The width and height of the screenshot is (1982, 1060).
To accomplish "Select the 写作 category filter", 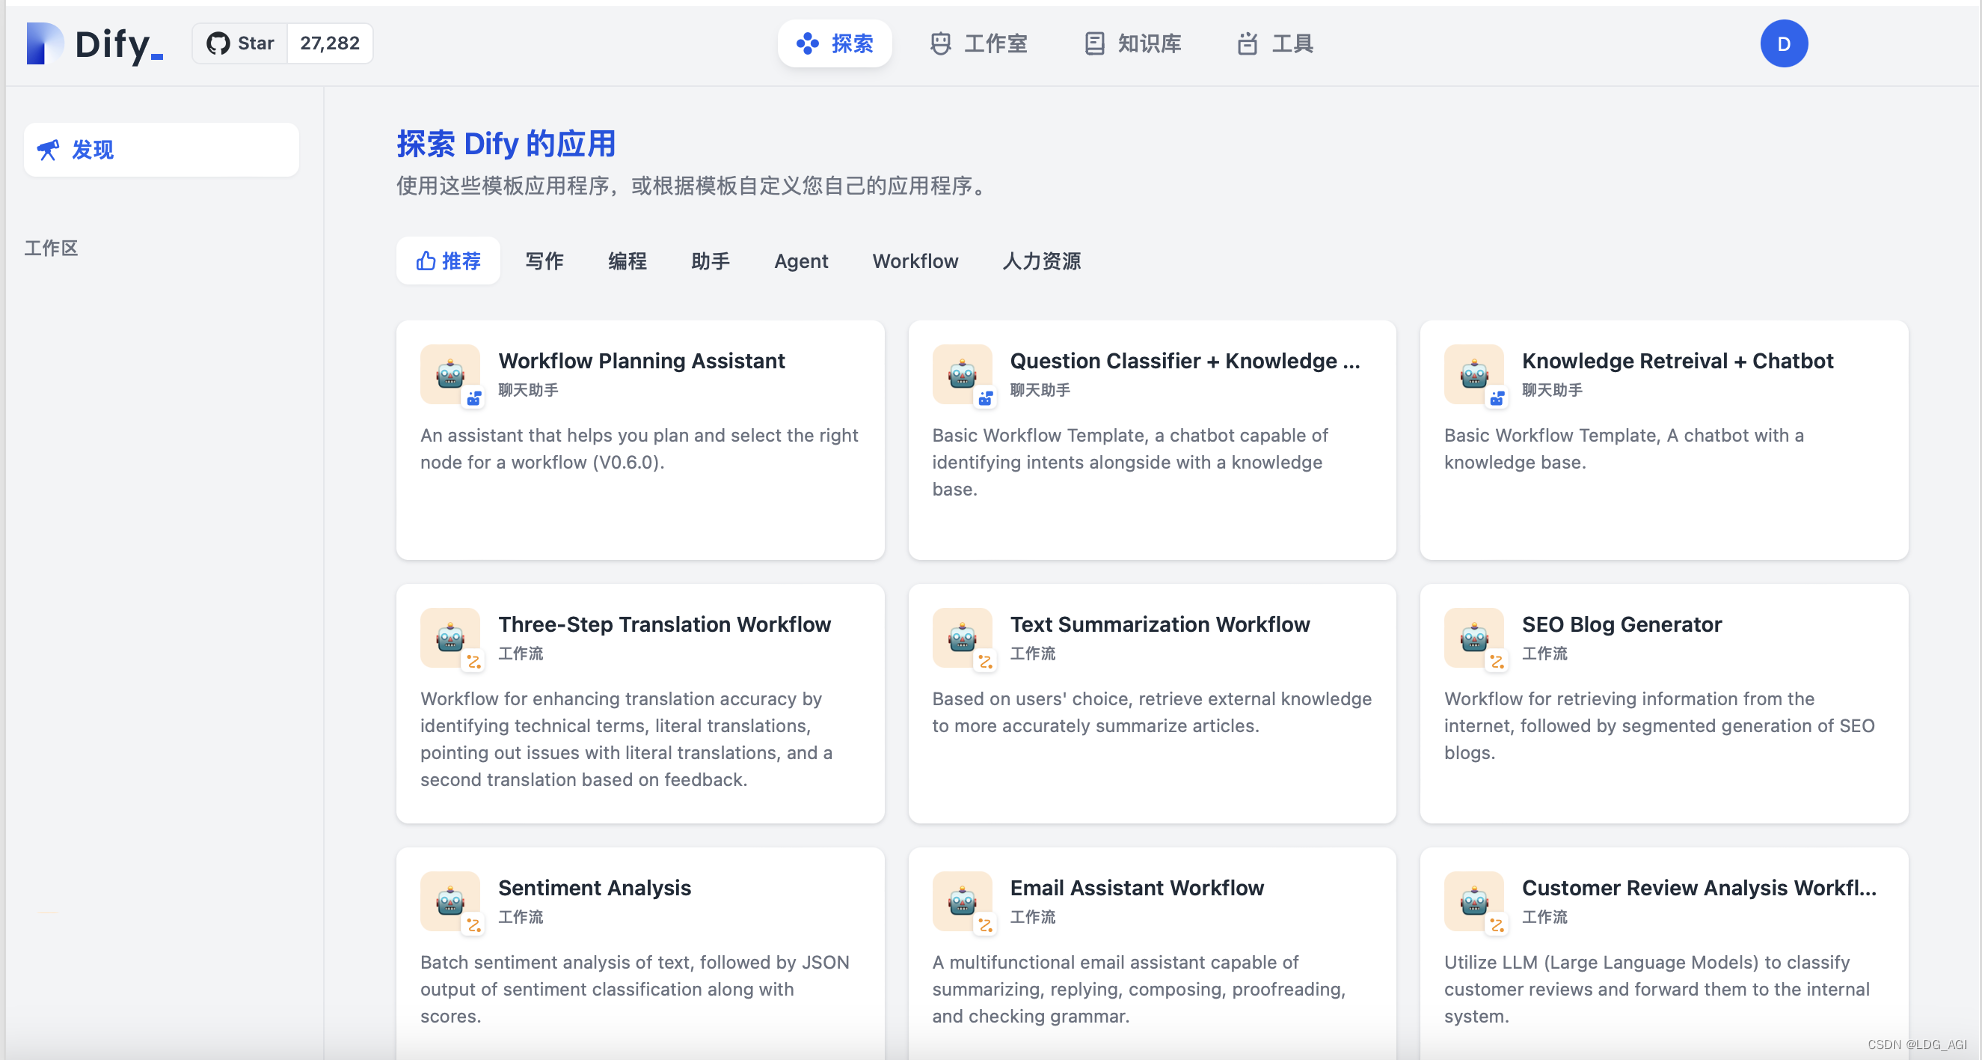I will [545, 261].
